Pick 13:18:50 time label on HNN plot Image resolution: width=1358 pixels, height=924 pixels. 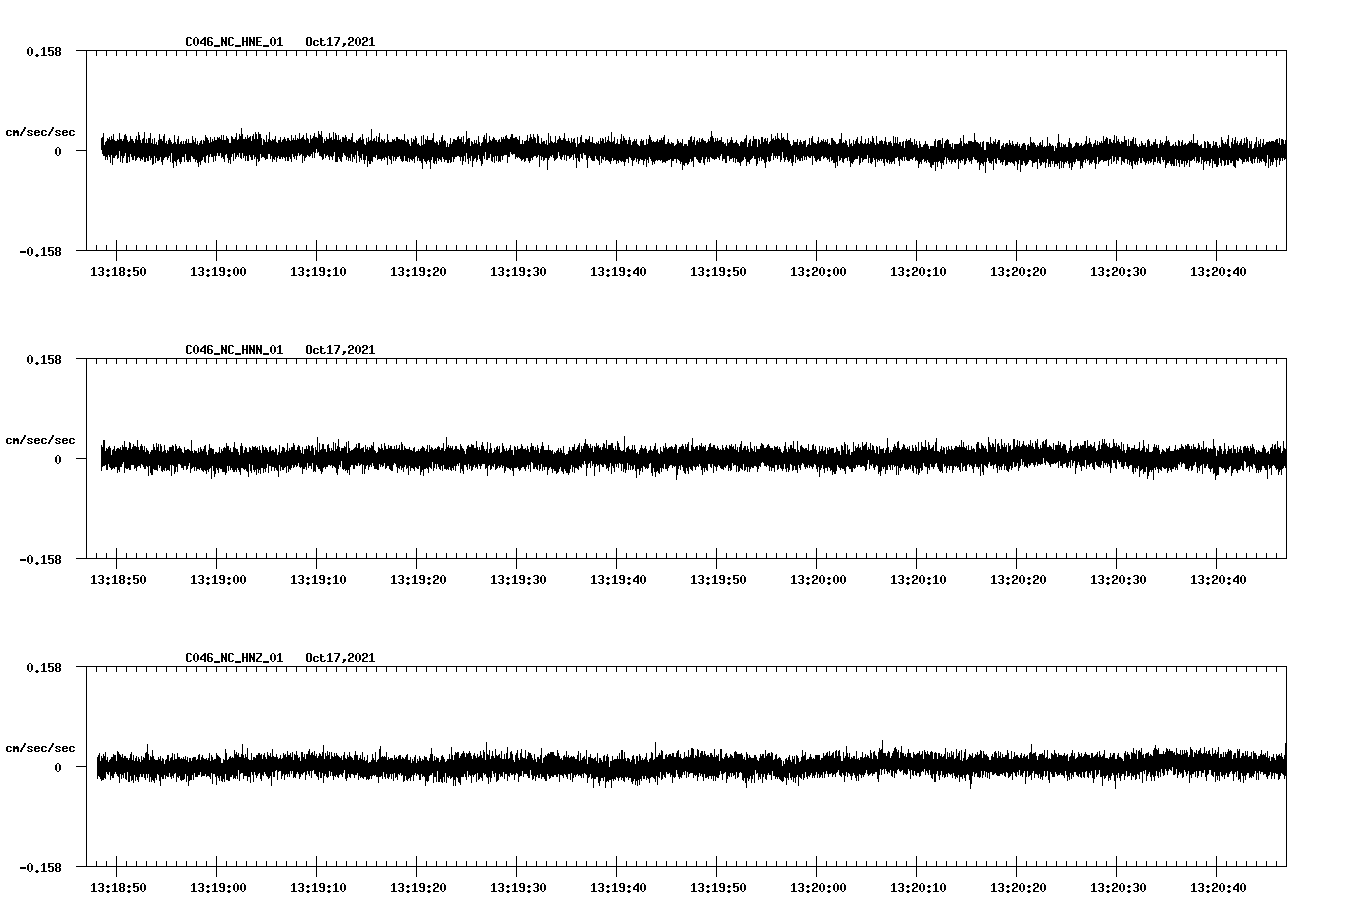tap(118, 579)
